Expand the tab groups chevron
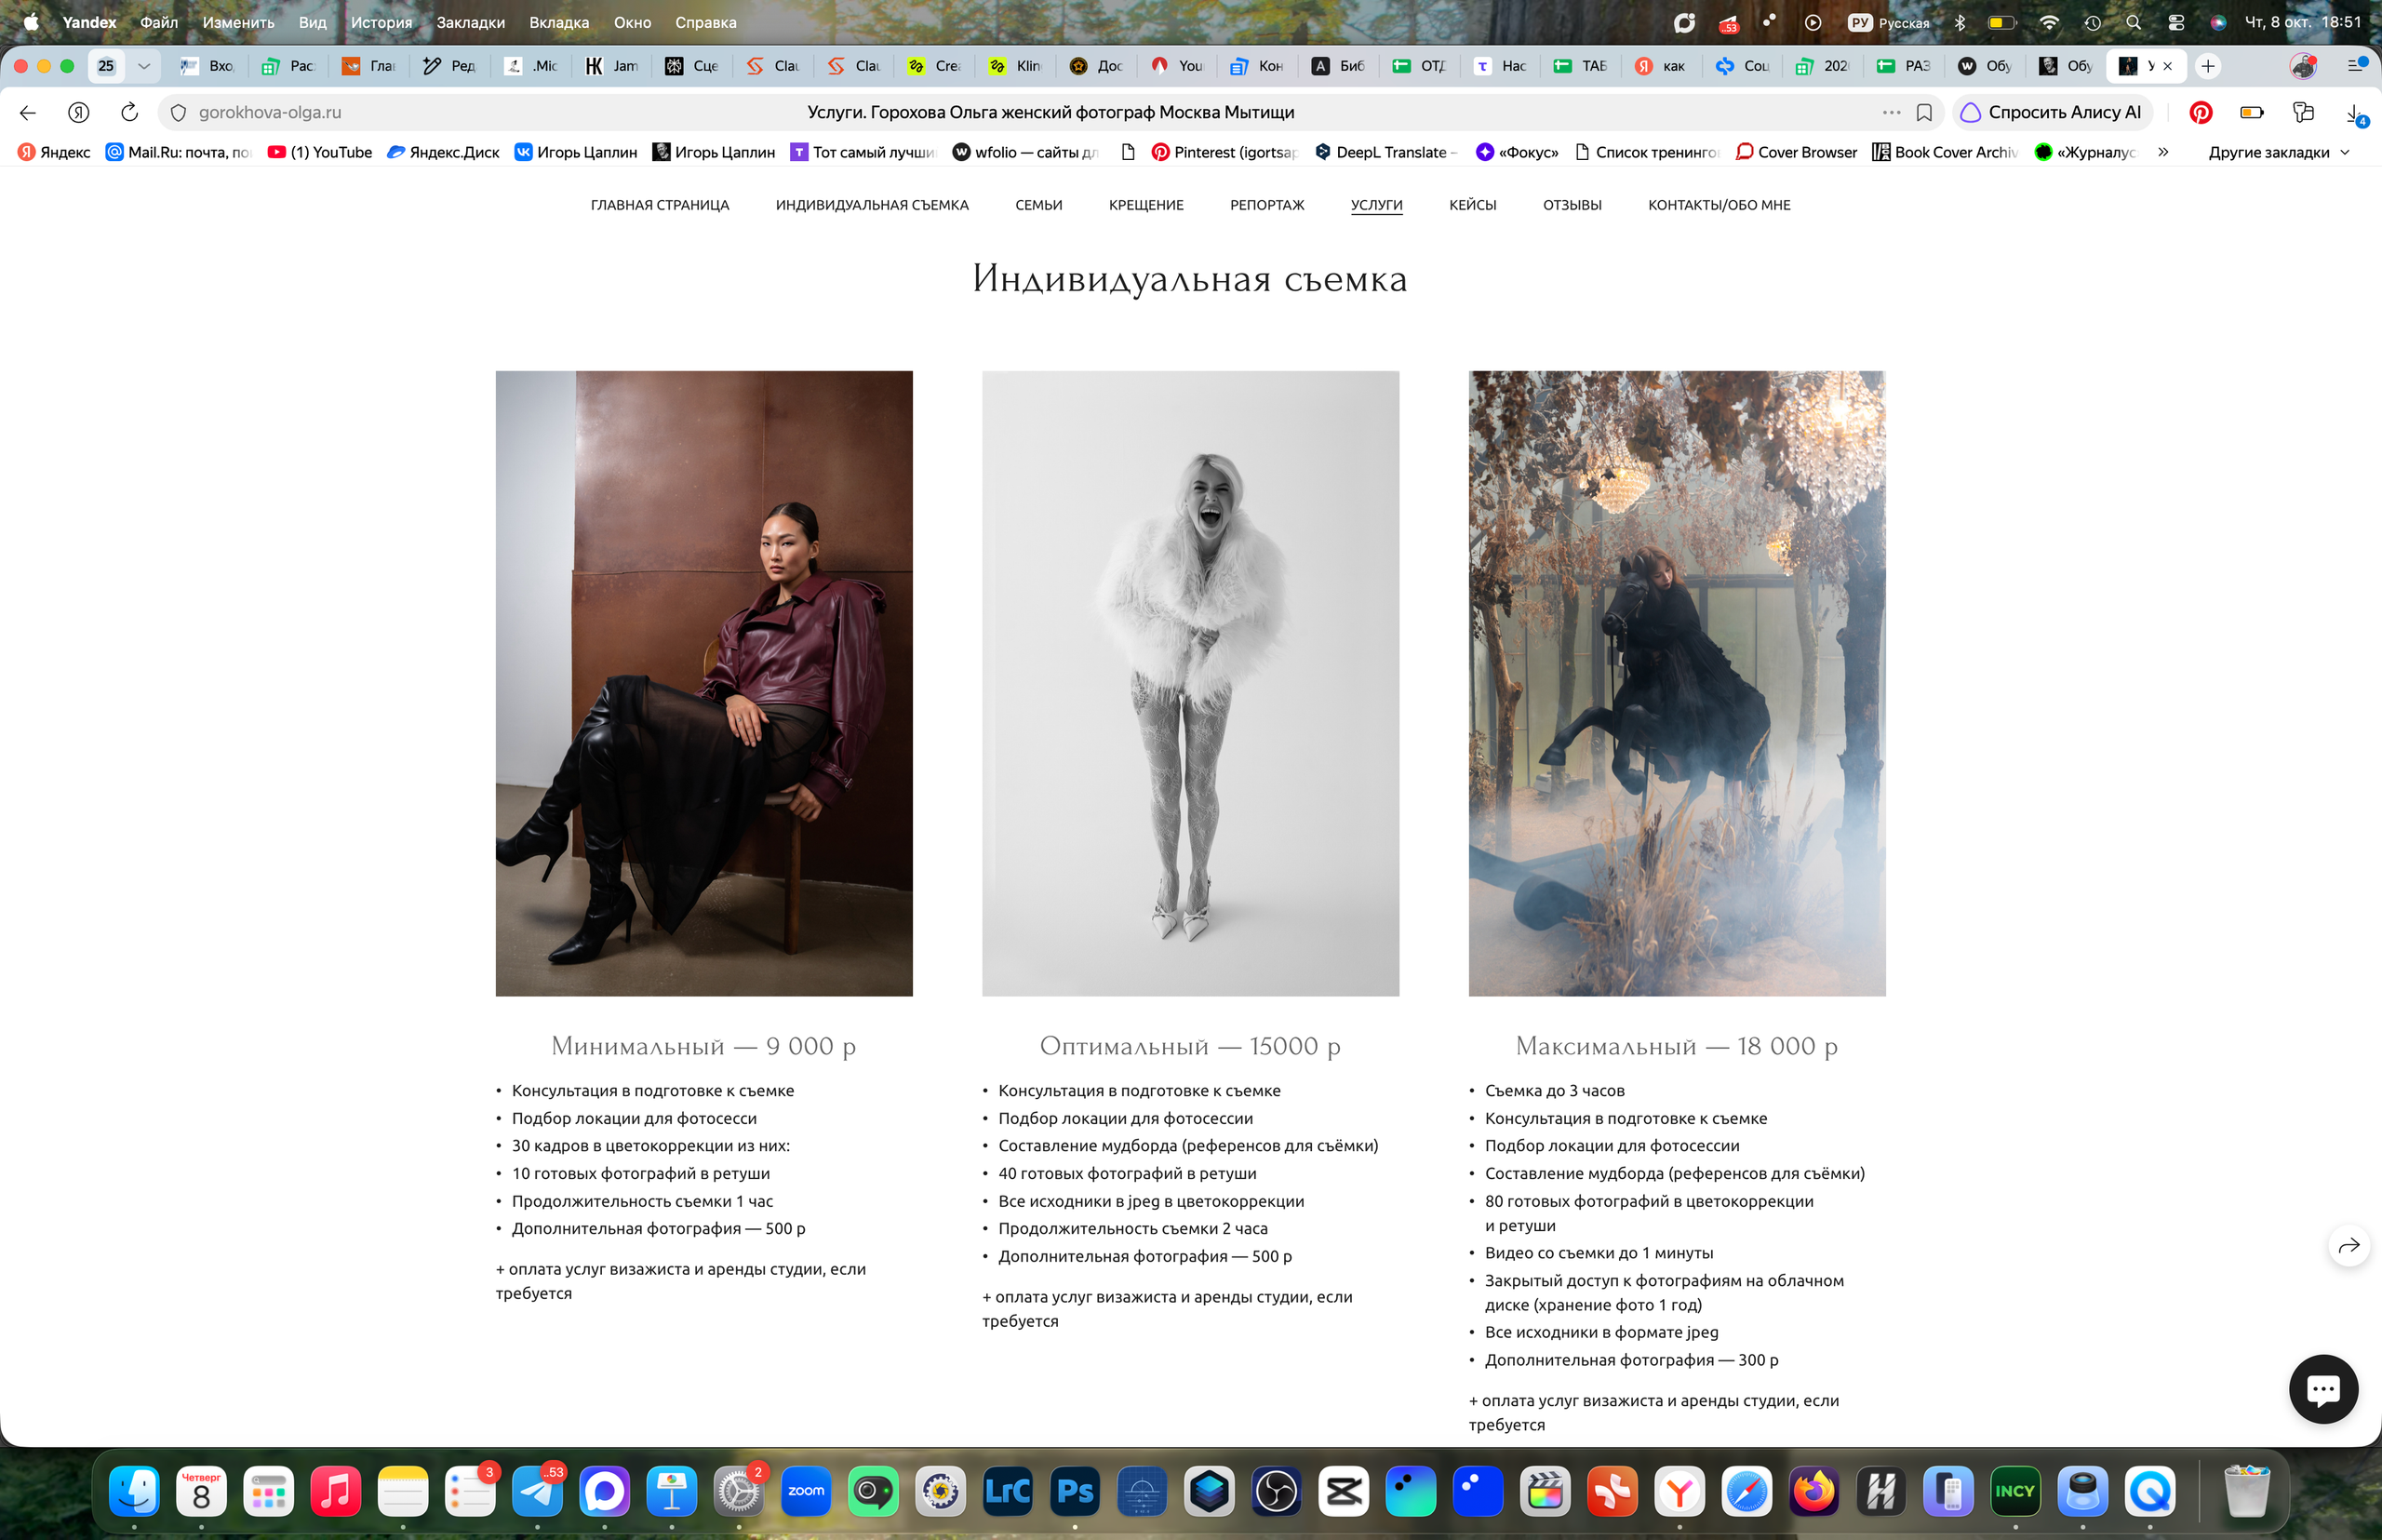The height and width of the screenshot is (1540, 2382). coord(144,66)
